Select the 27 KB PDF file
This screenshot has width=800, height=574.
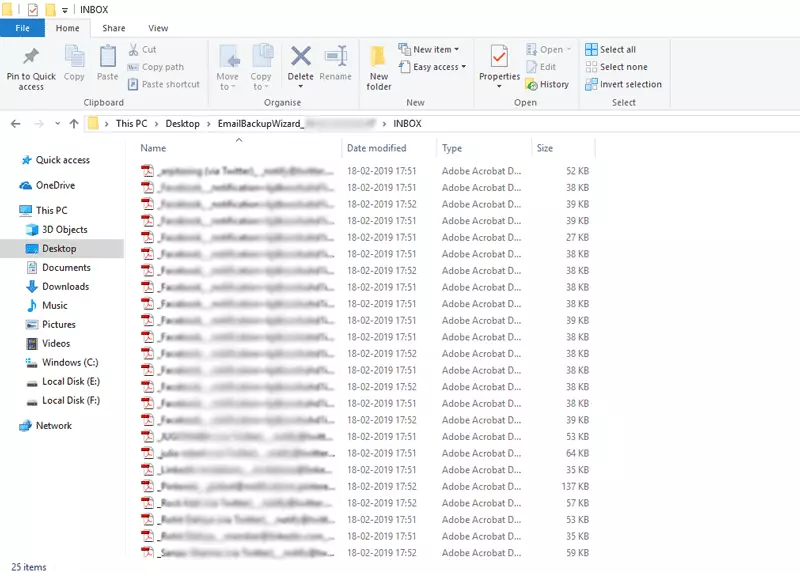coord(366,237)
